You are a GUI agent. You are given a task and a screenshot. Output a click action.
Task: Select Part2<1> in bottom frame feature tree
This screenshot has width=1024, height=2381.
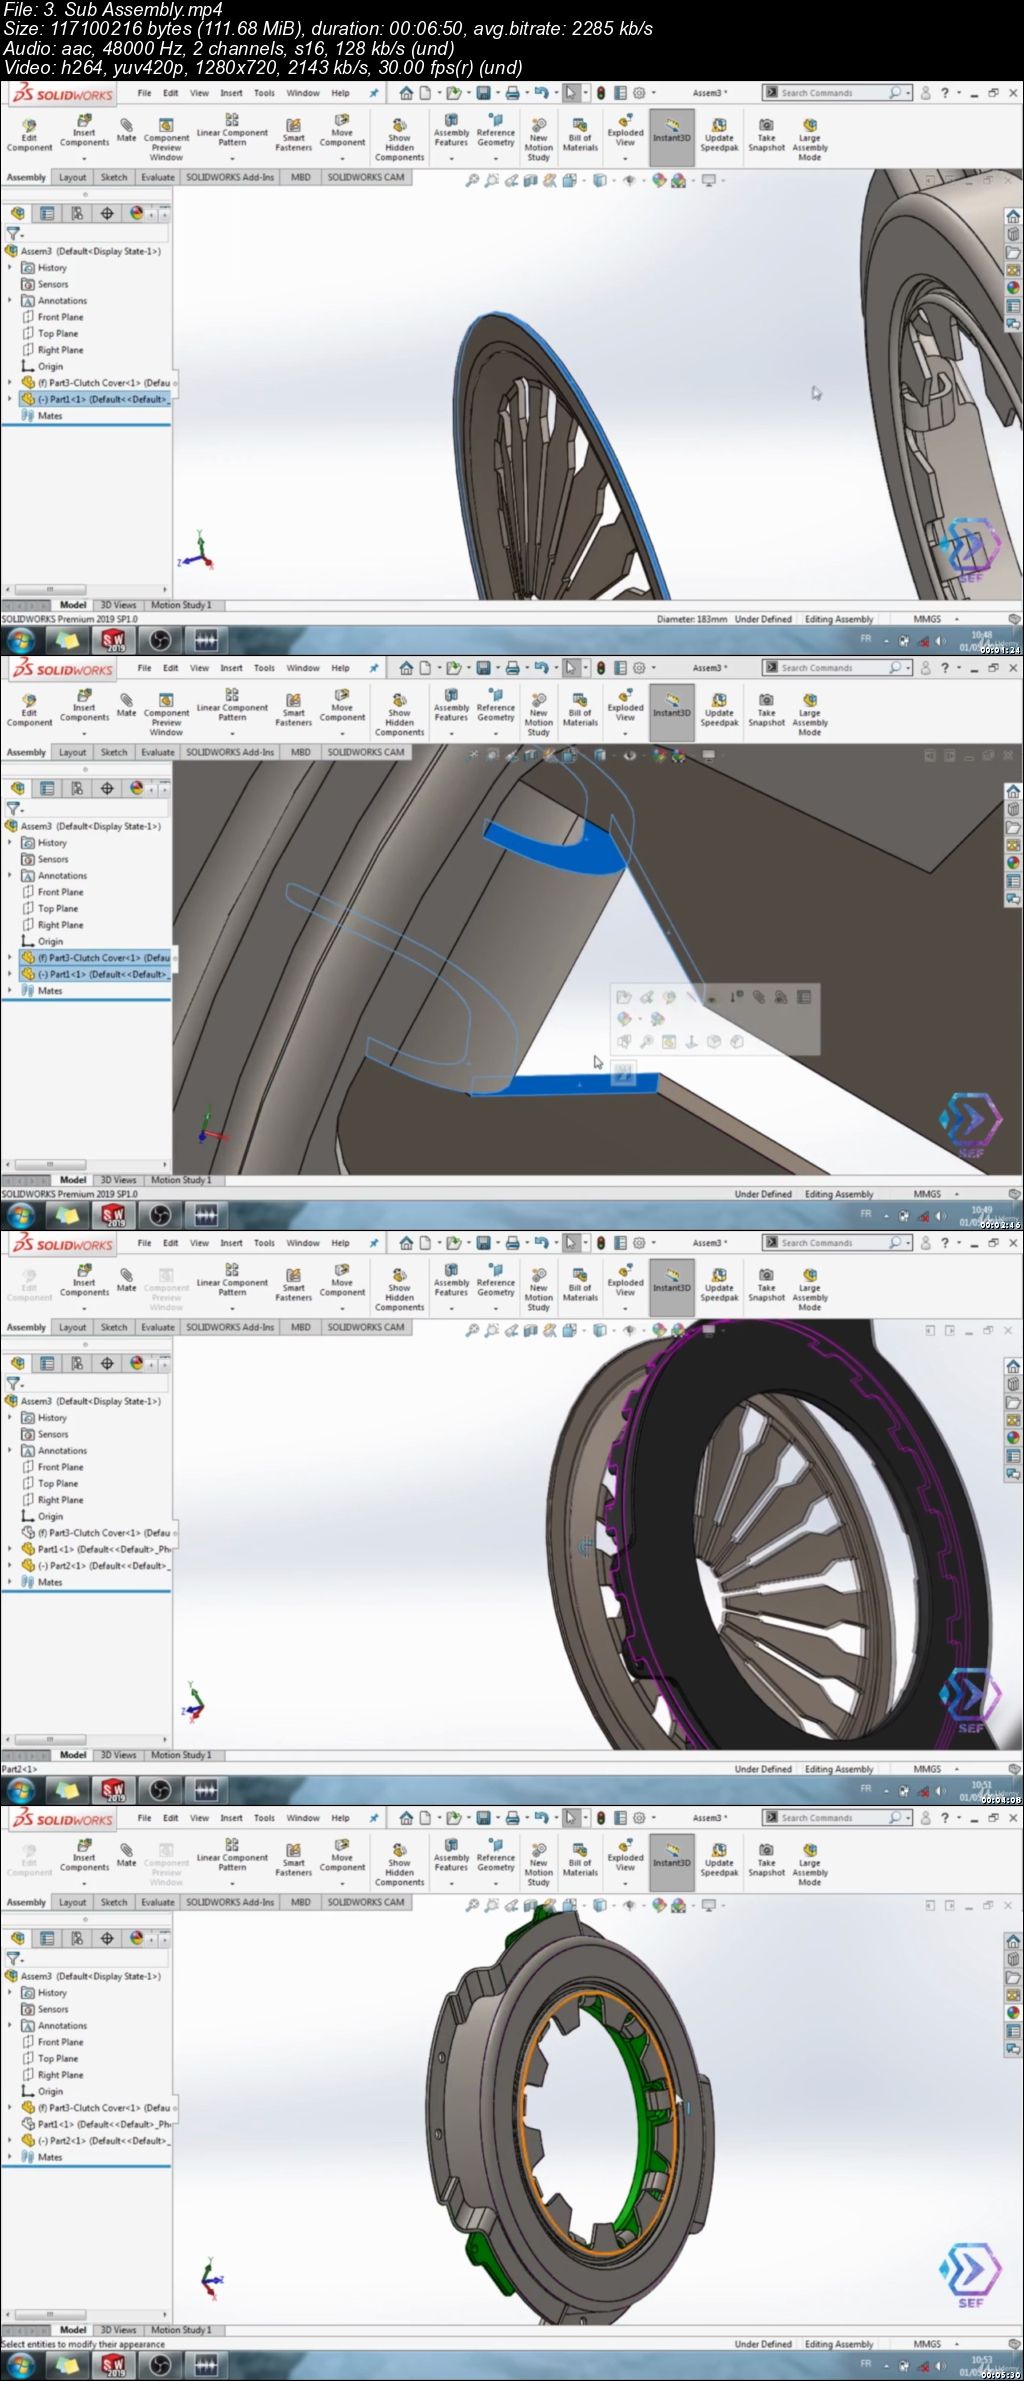pos(95,2141)
